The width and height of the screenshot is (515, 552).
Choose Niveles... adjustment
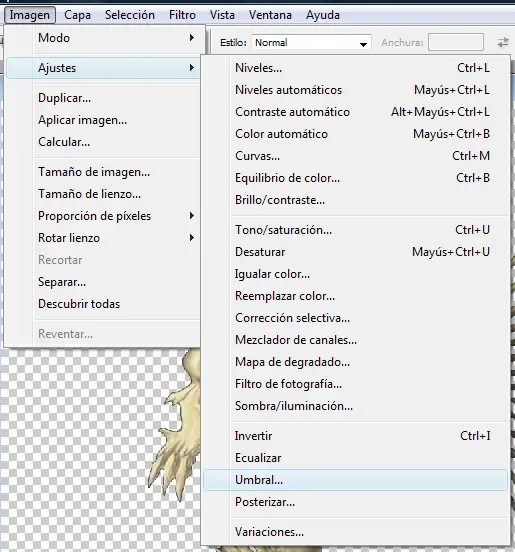click(x=356, y=68)
